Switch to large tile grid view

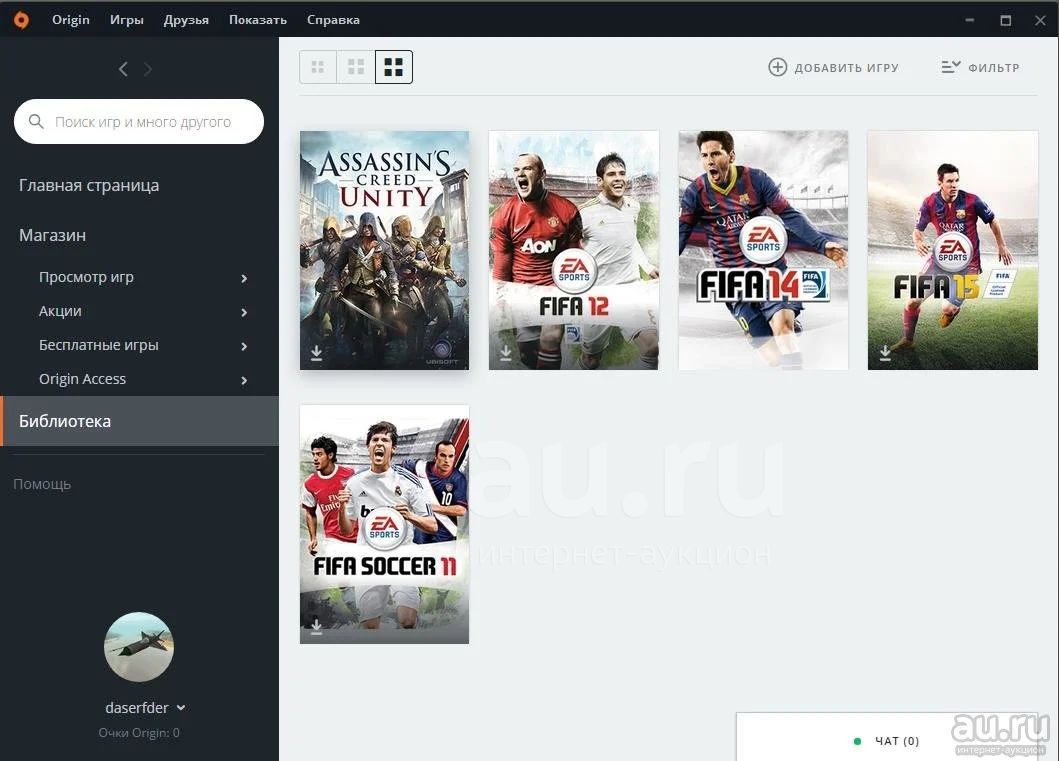[x=394, y=67]
